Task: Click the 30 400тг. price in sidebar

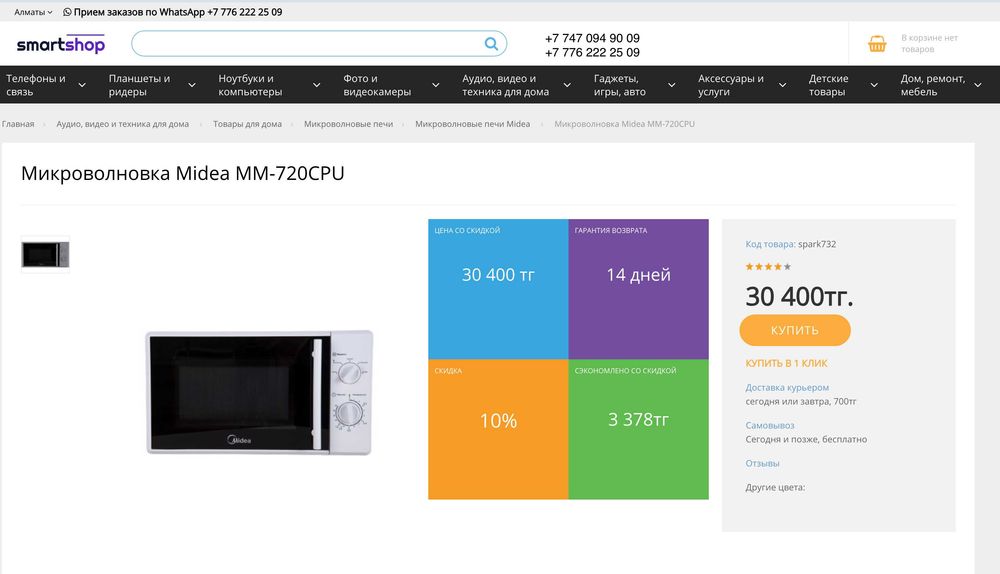Action: pyautogui.click(x=799, y=297)
